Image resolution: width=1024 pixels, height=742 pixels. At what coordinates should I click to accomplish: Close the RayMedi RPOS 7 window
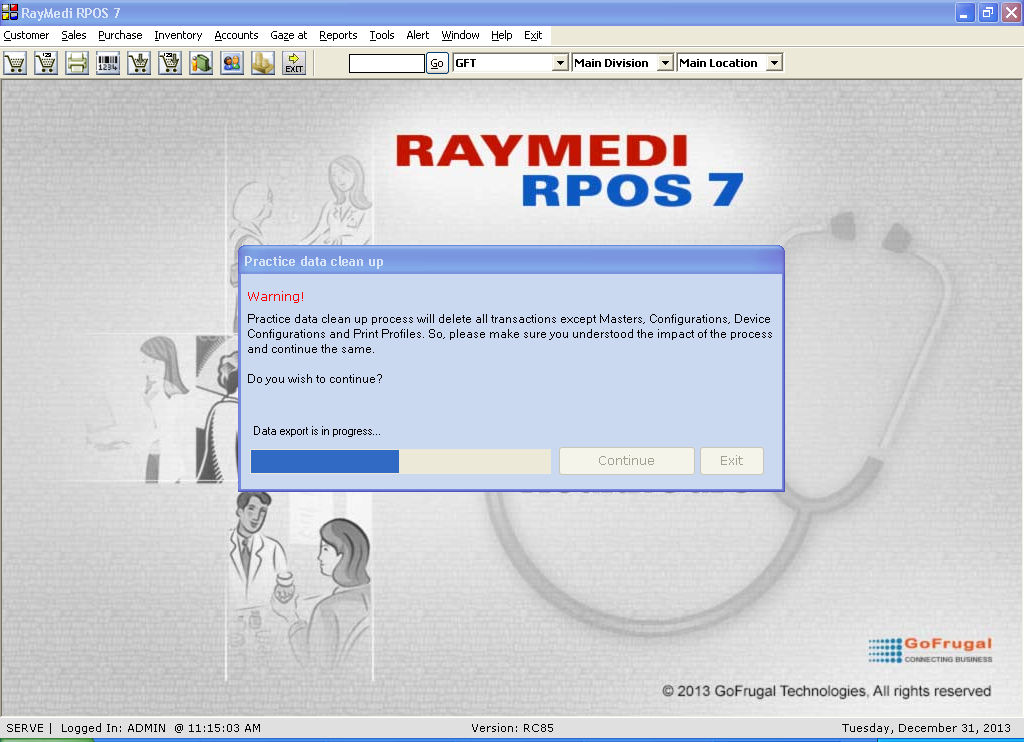(1011, 12)
